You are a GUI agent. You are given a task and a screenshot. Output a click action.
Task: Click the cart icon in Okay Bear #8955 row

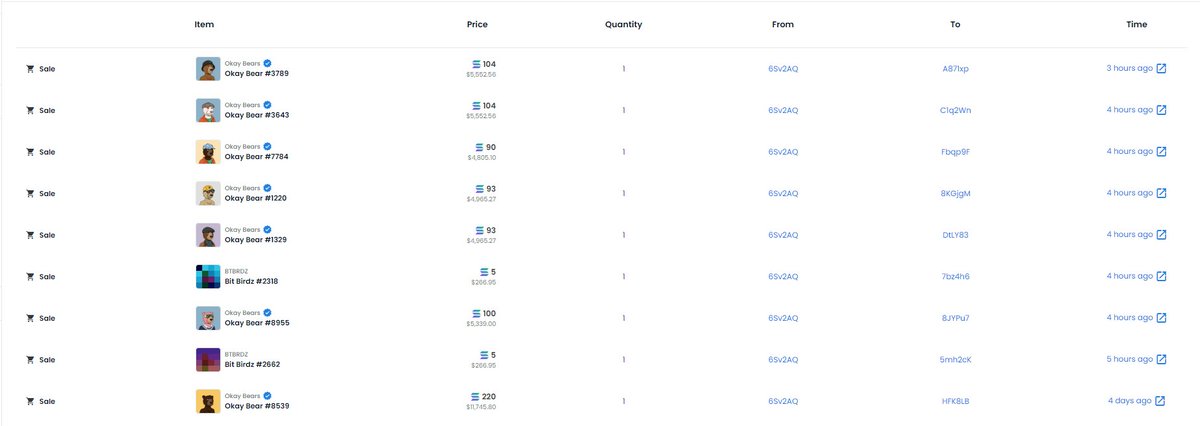pyautogui.click(x=30, y=318)
